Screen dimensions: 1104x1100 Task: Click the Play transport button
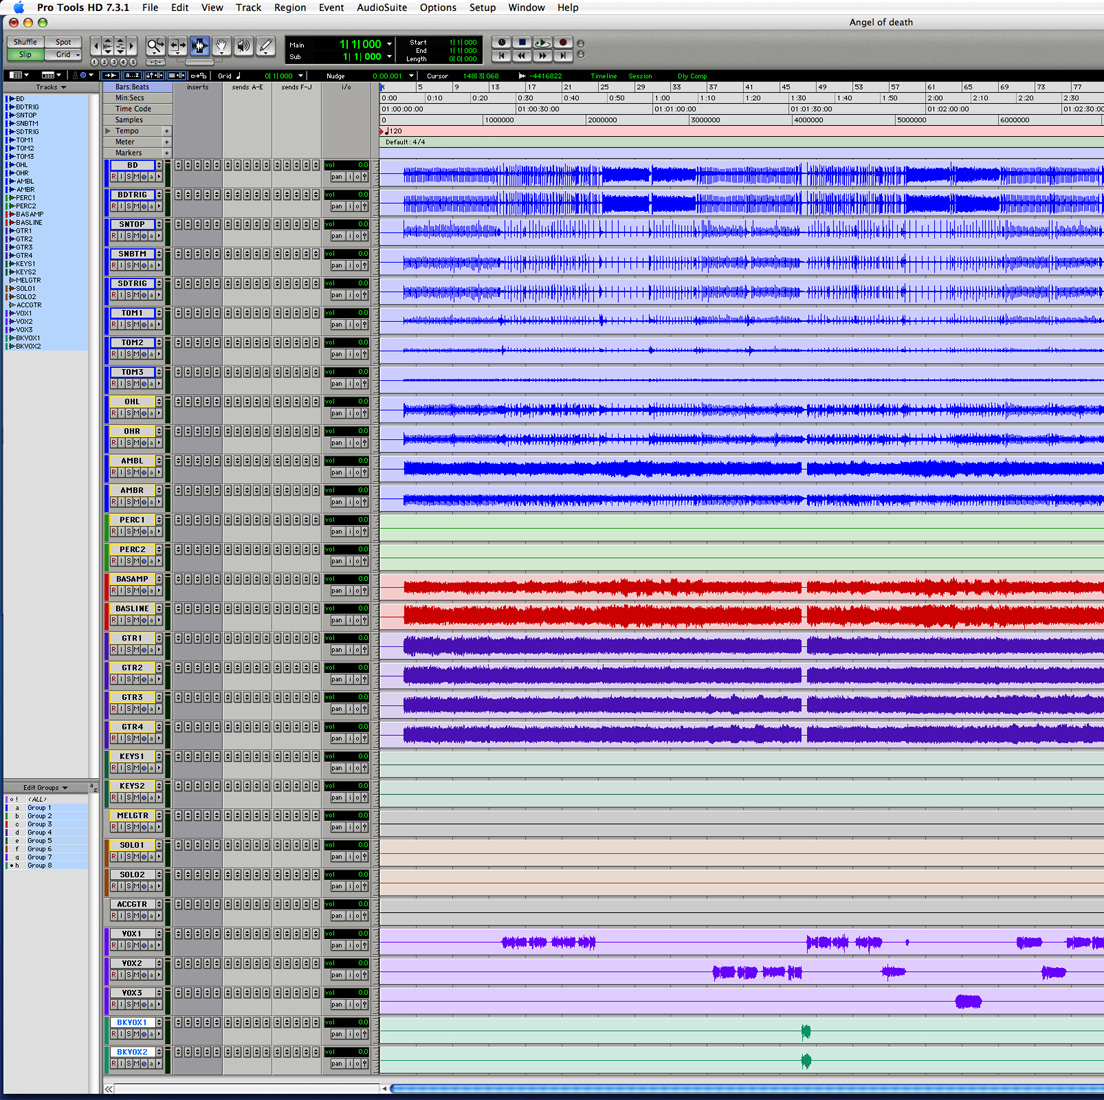pyautogui.click(x=542, y=42)
